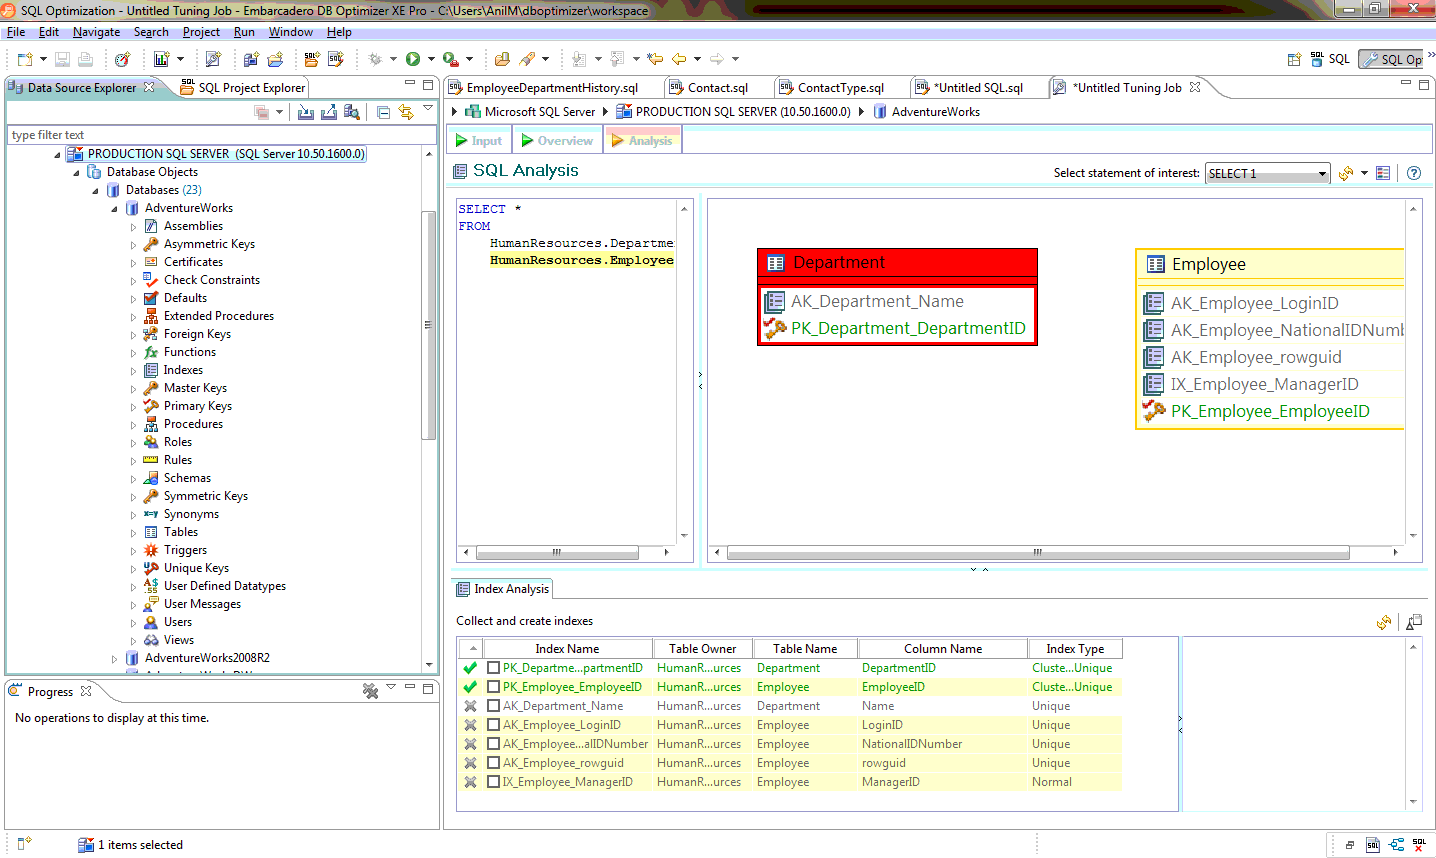Click the import icon in Data Source Explorer toolbar
The image size is (1436, 858).
click(306, 112)
